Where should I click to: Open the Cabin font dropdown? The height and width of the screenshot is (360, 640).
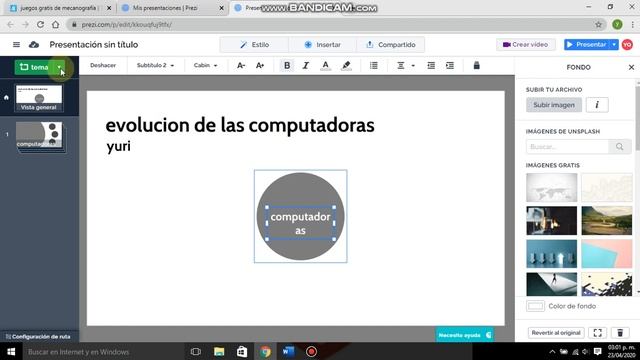tap(205, 65)
